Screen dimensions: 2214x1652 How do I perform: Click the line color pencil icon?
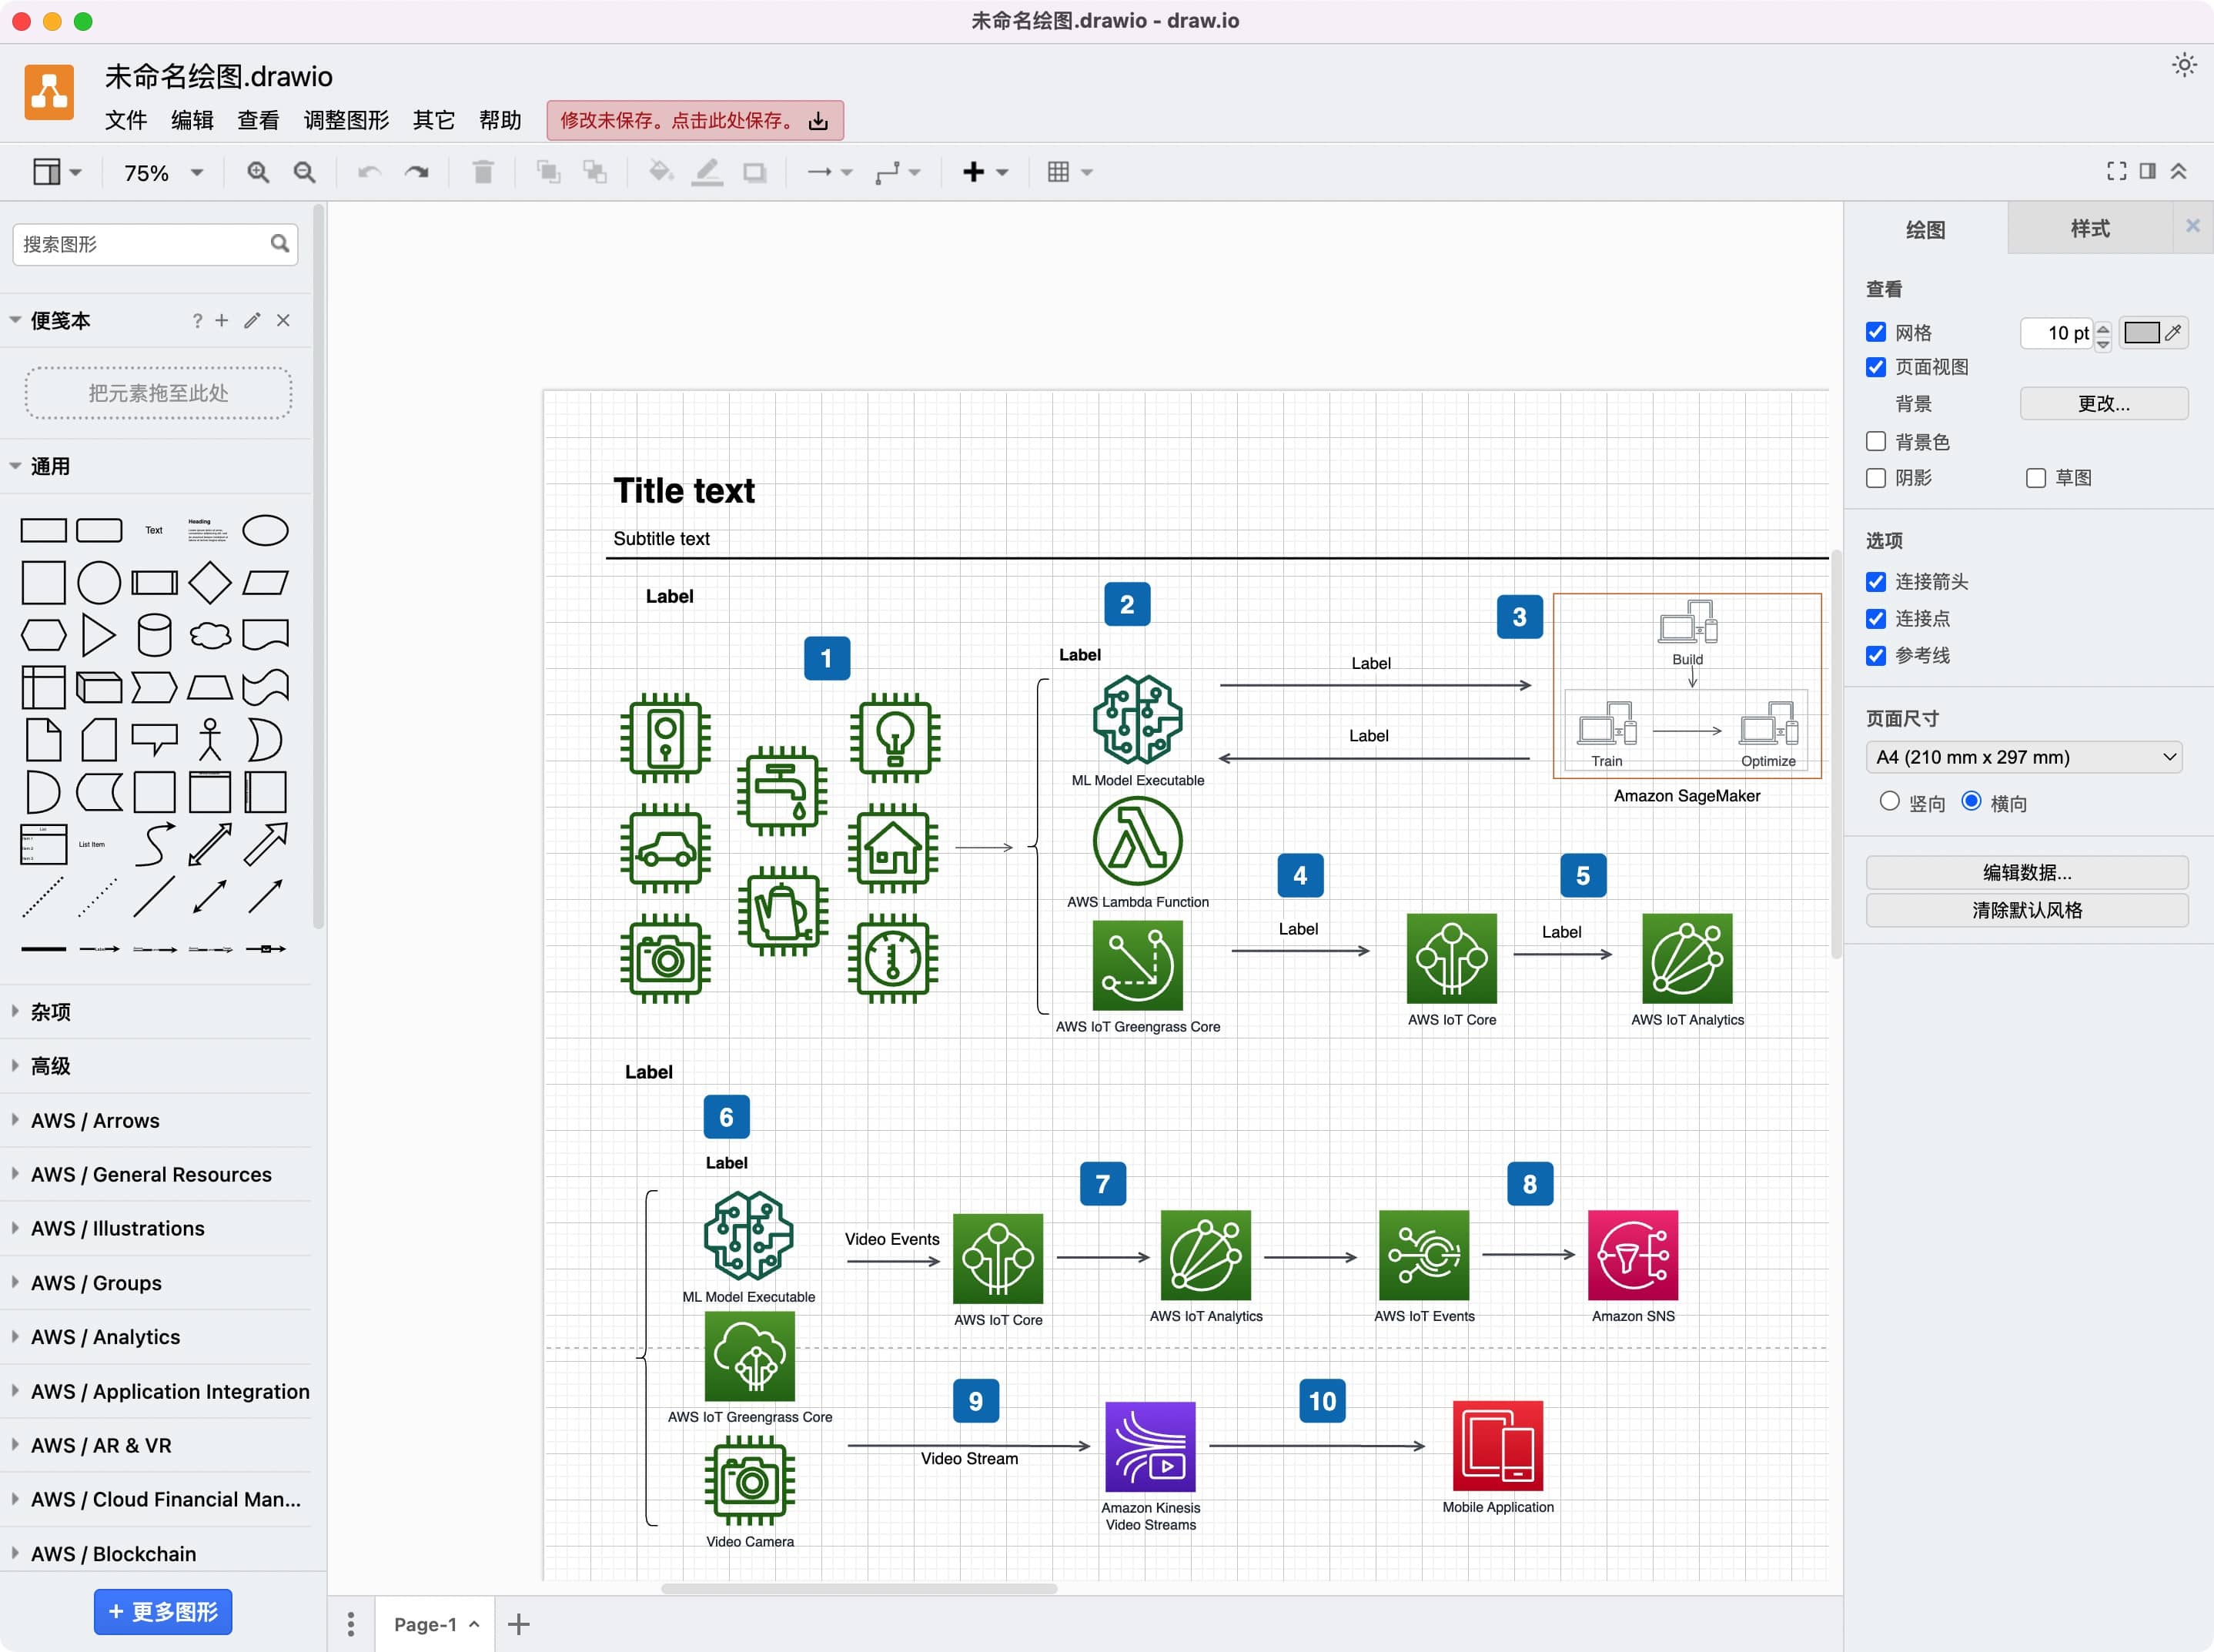point(707,172)
